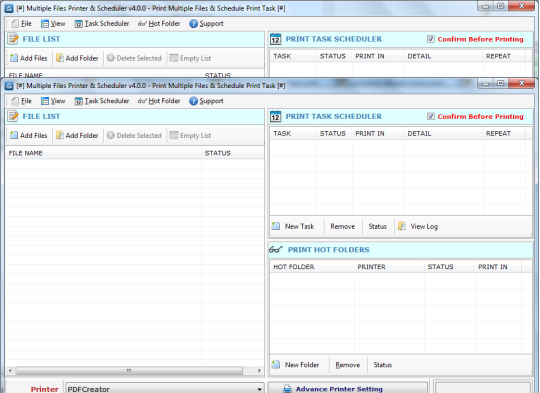Click REPEAT column header in front window scheduler
This screenshot has height=393, width=540.
coord(503,133)
